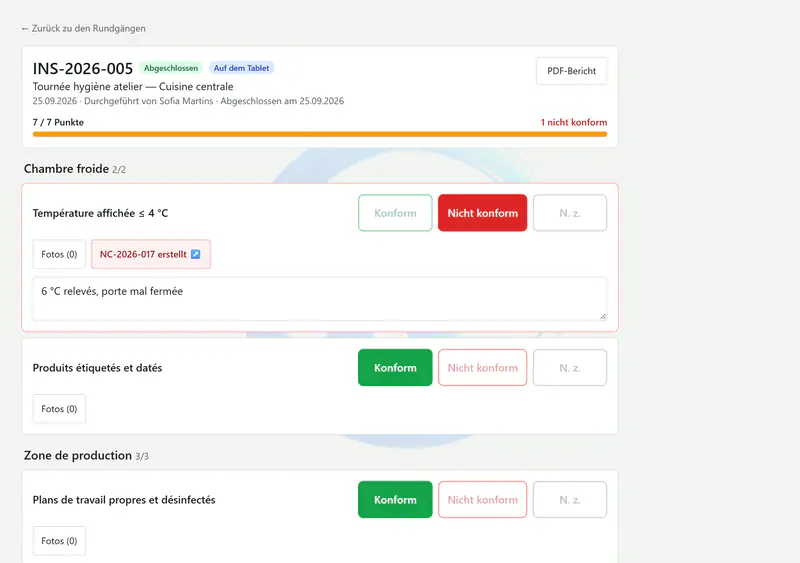Open Fotos (0) for Produits étiquetés et datés
800x563 pixels.
click(59, 409)
